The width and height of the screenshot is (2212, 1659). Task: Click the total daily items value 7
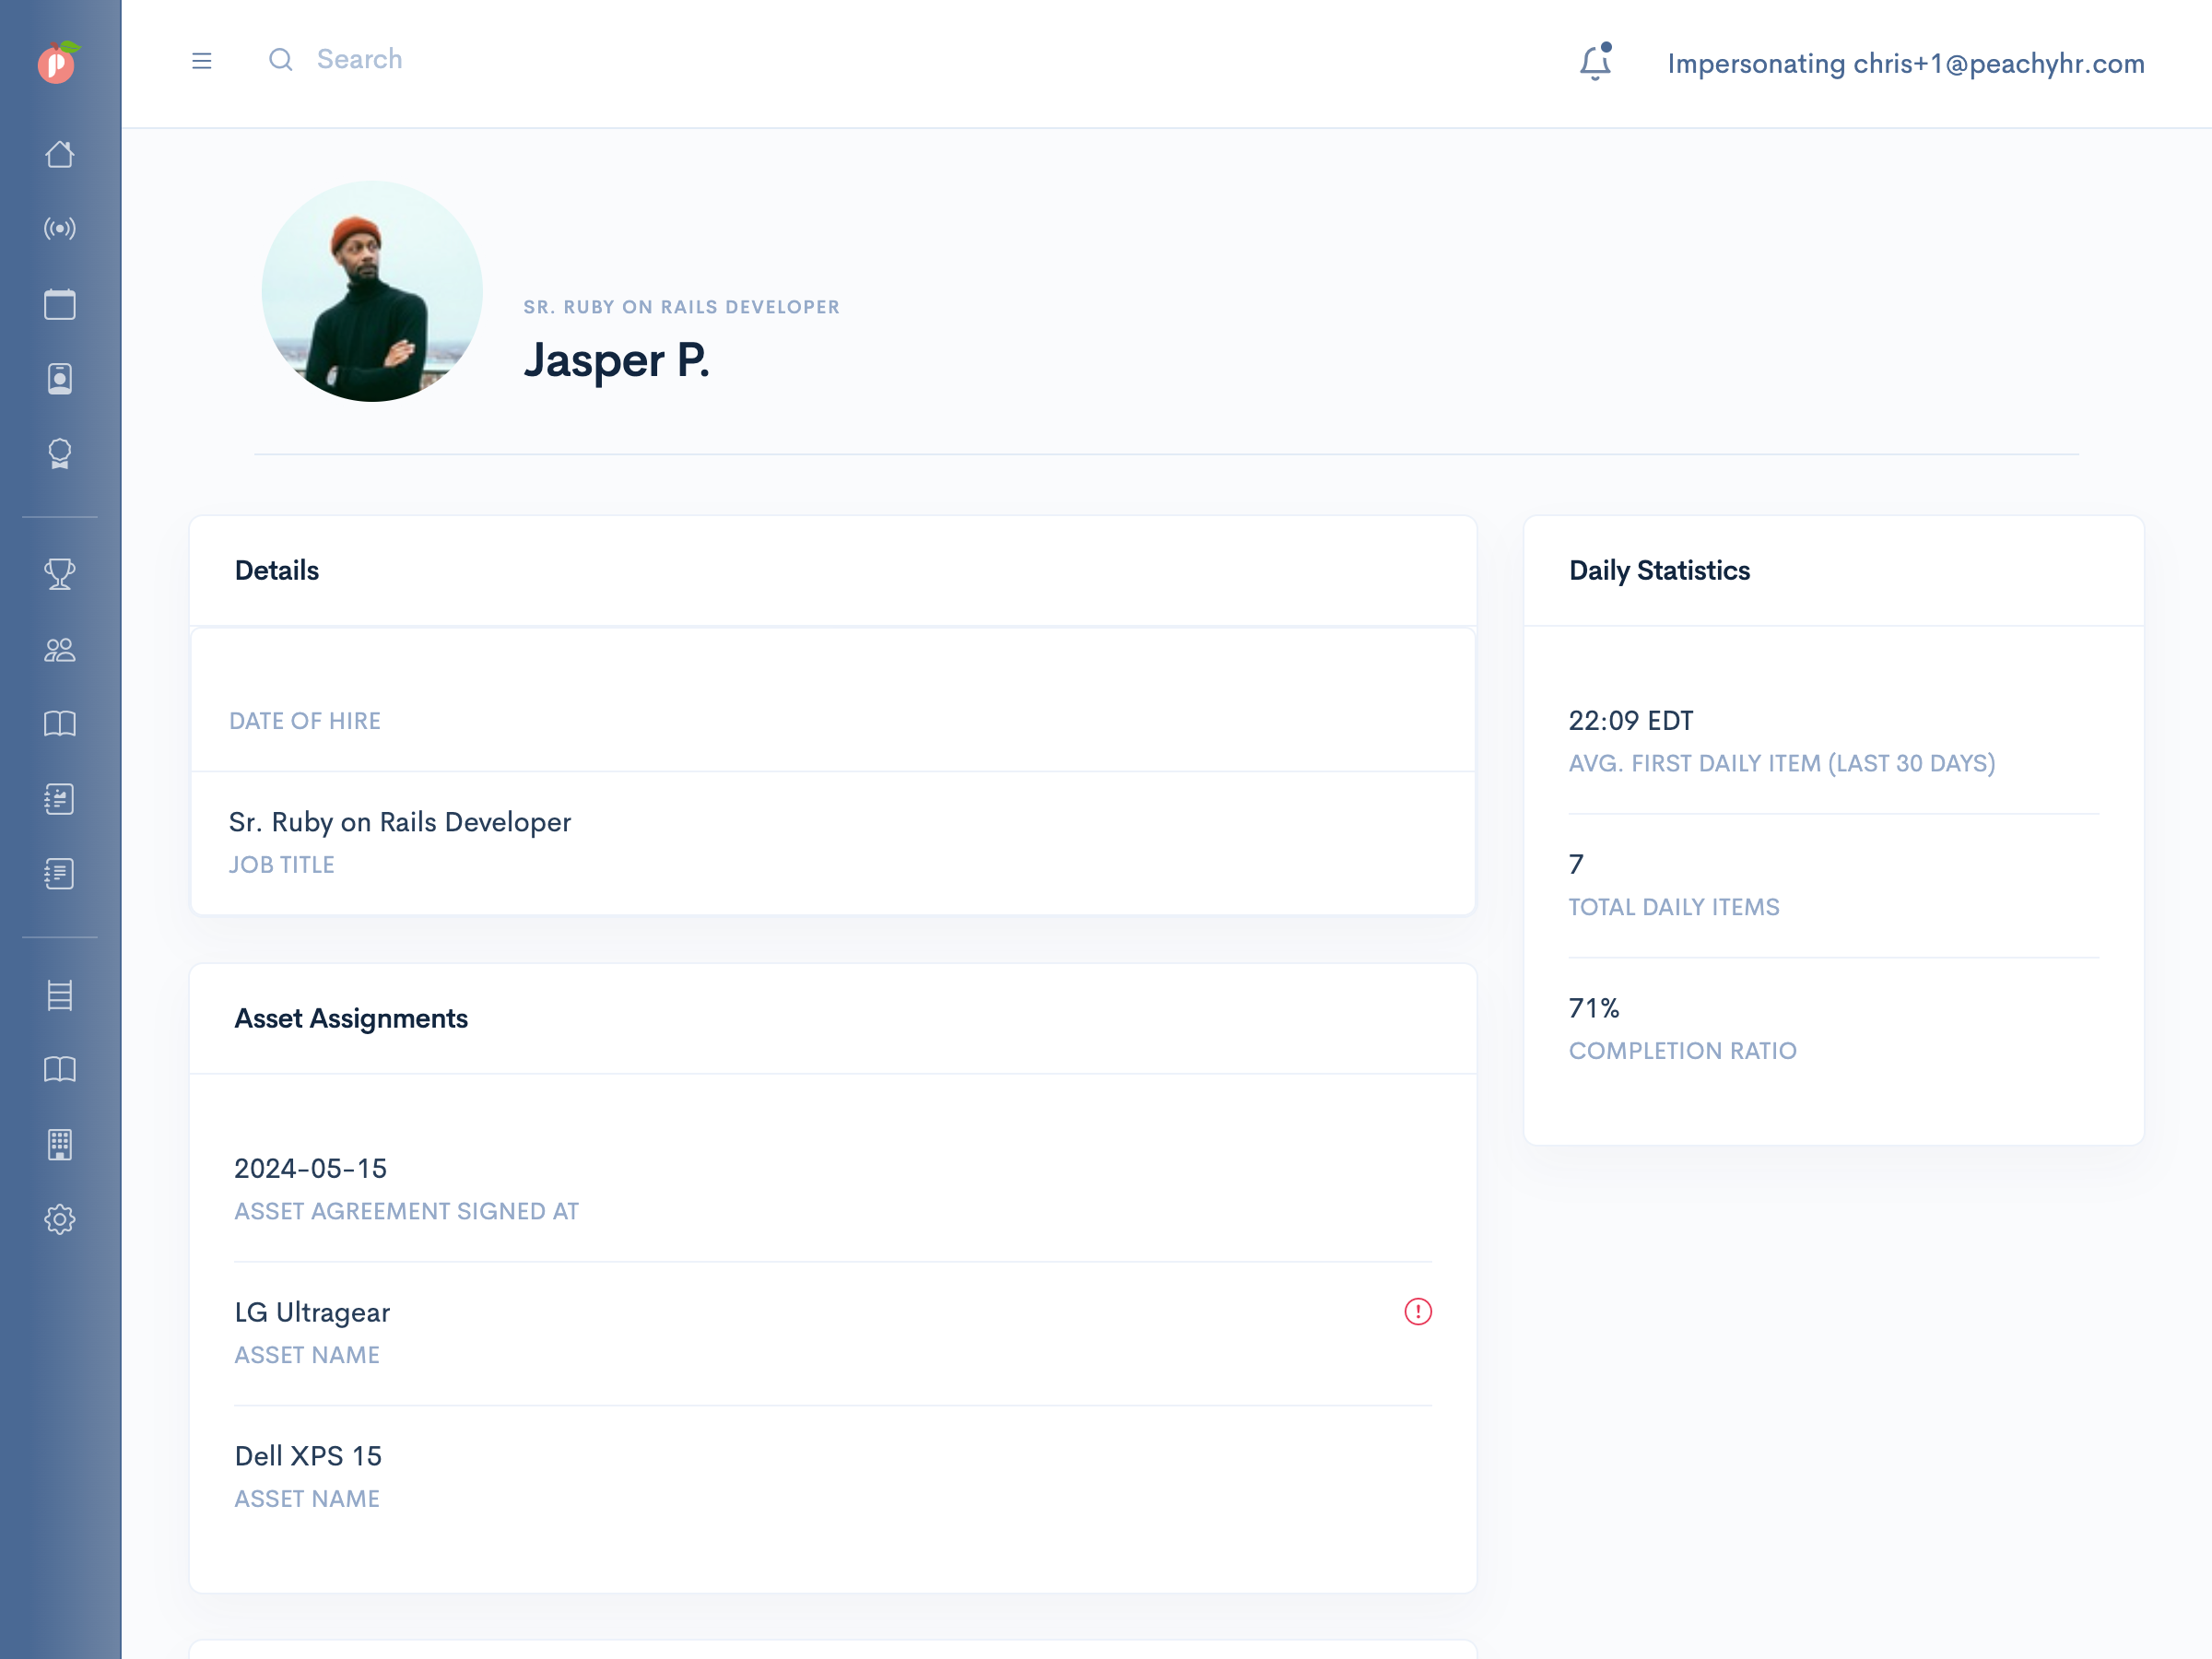[1577, 864]
